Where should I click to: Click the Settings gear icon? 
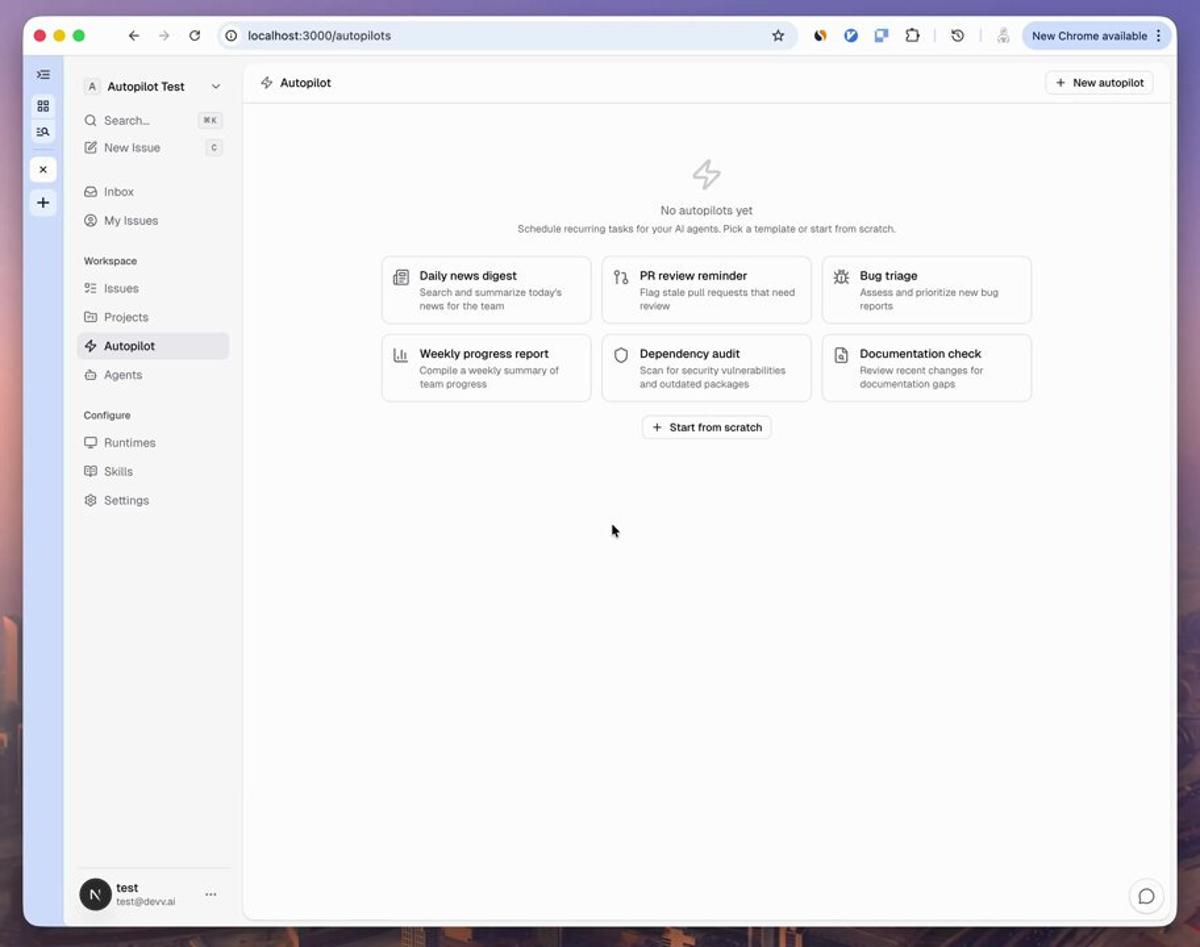pyautogui.click(x=91, y=500)
